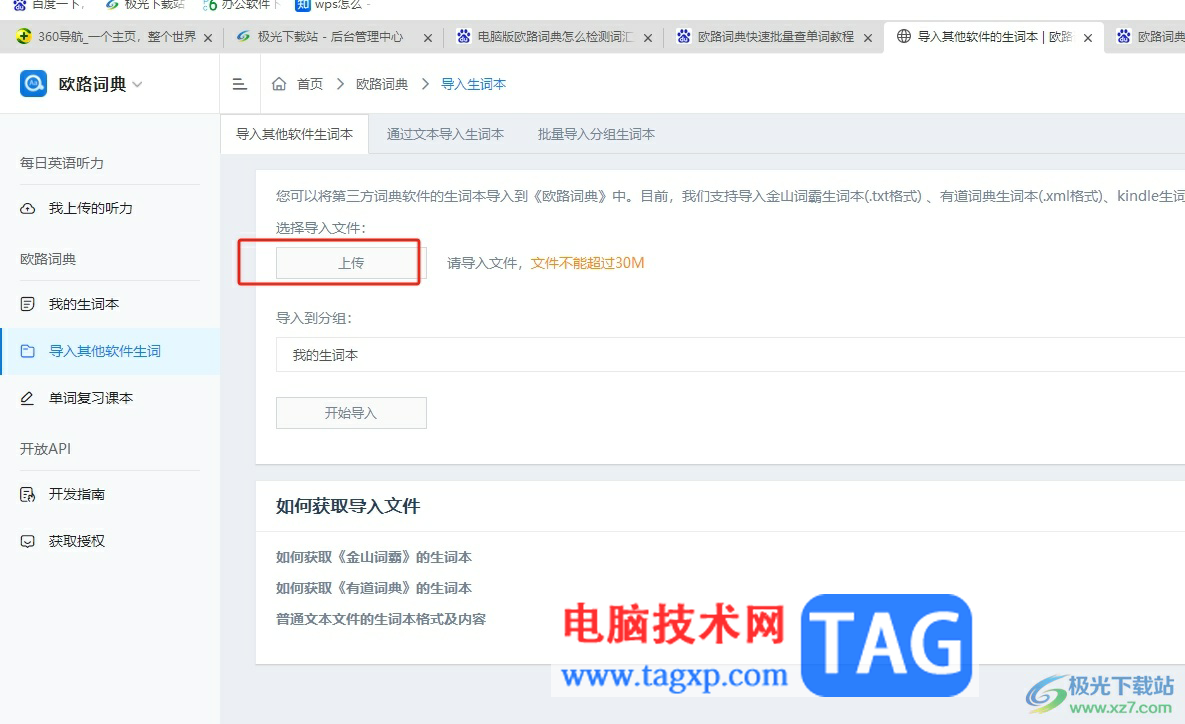Close the 导入其他软件的生词本 browser tab
1185x724 pixels.
point(1088,37)
